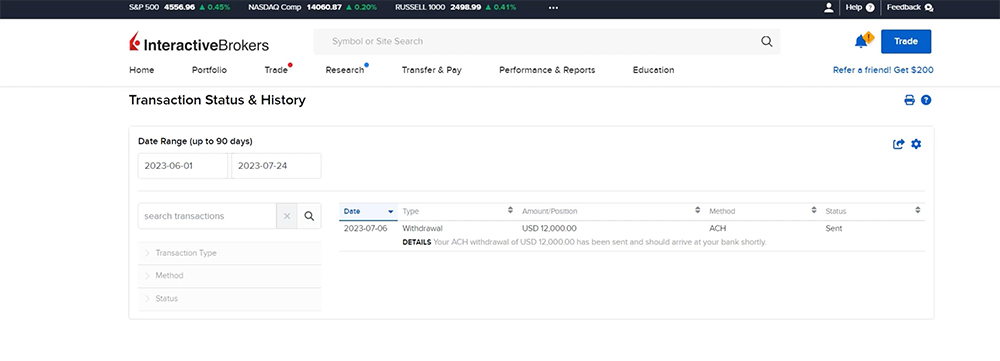
Task: Sort the Method column
Action: point(814,210)
